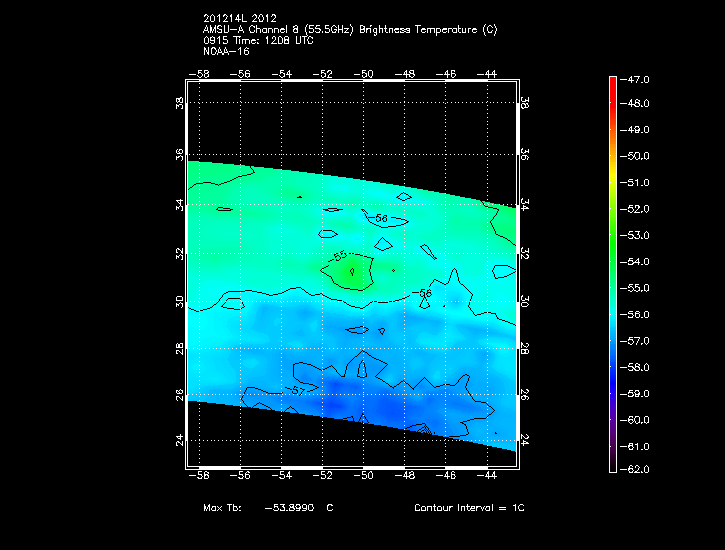
Task: Click the -44 longitude label on the bottom axis
Action: pos(489,479)
